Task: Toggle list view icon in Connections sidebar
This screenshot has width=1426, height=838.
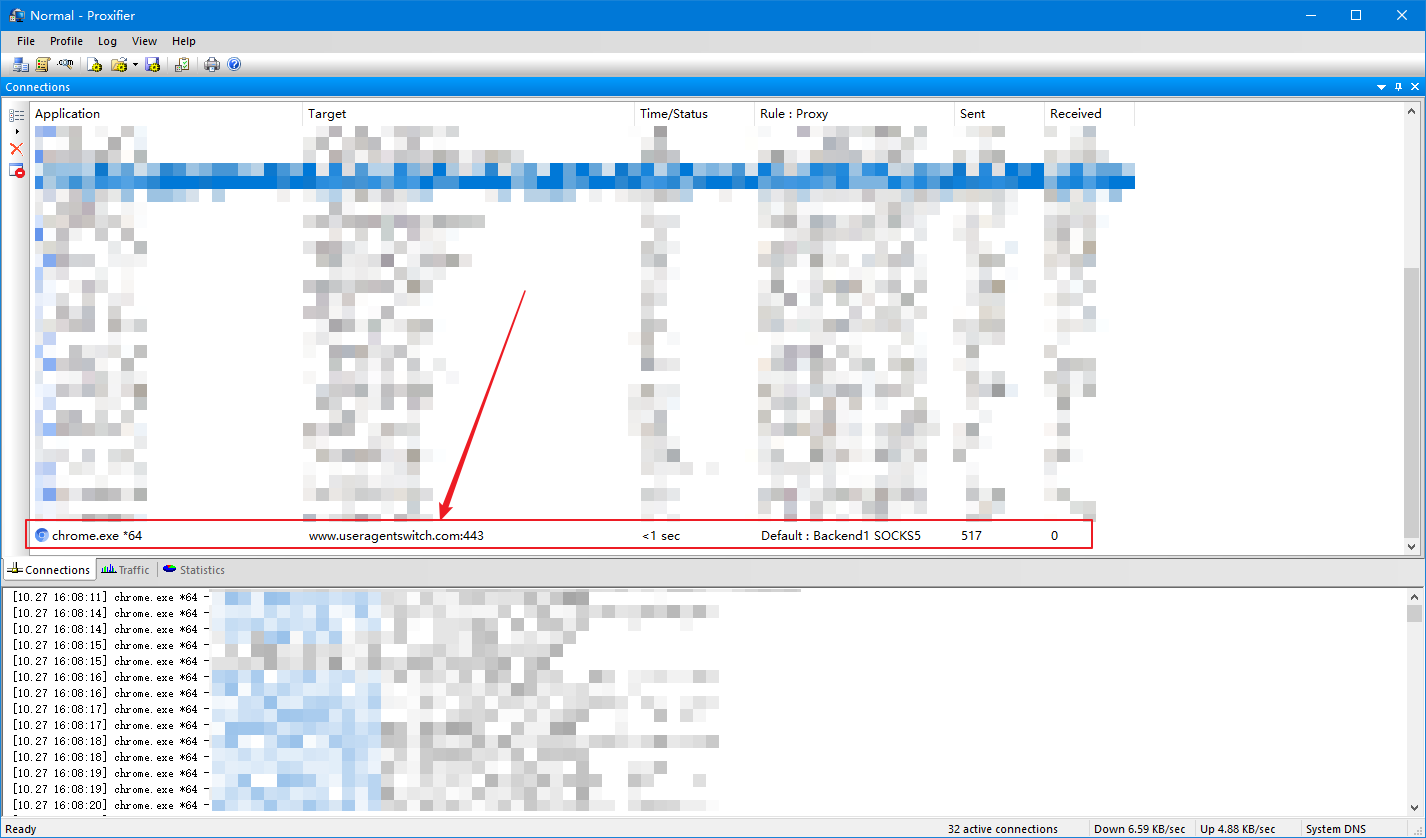Action: pyautogui.click(x=16, y=116)
